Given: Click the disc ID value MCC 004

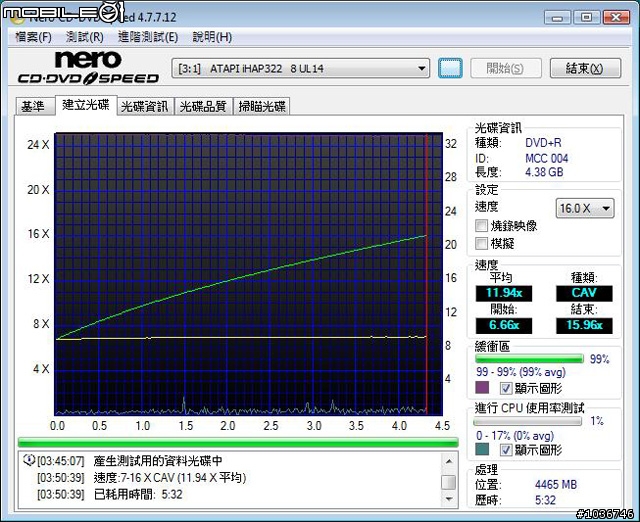Looking at the screenshot, I should [547, 158].
